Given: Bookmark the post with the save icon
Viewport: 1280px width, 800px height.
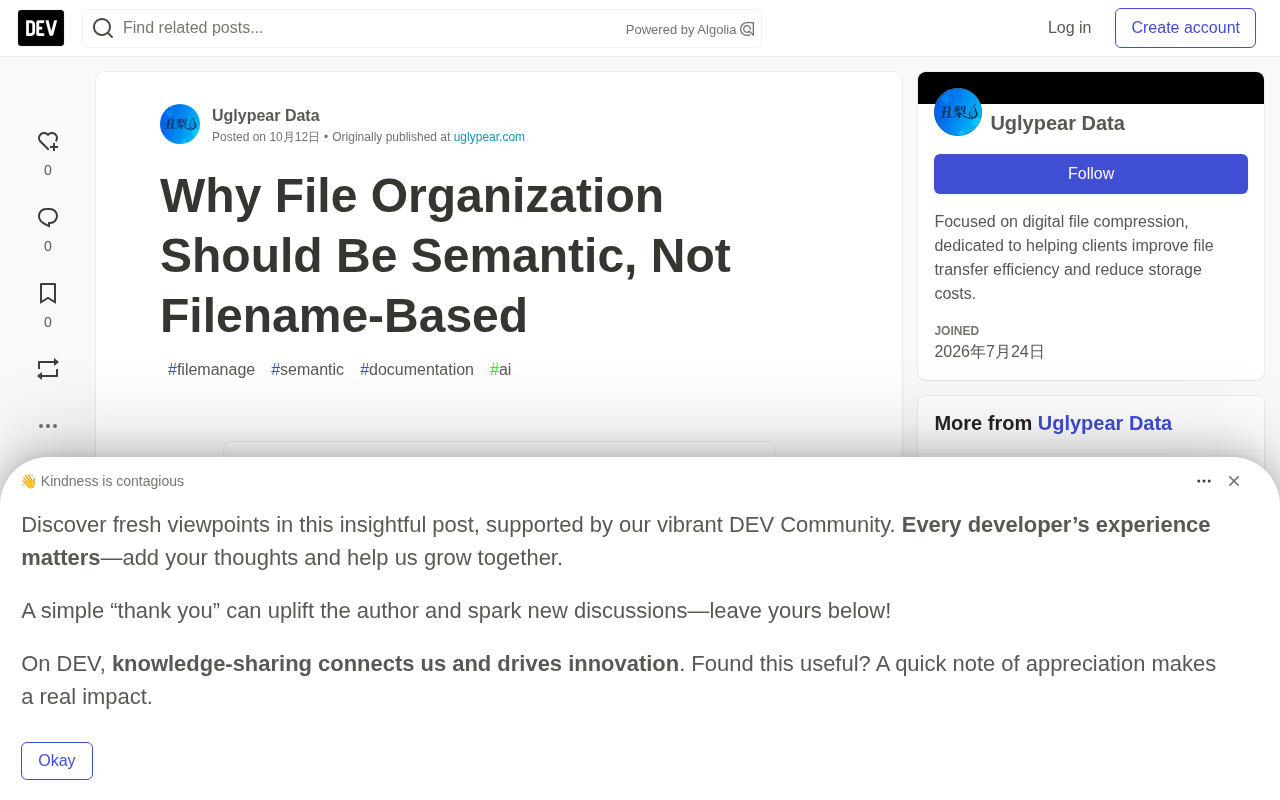Looking at the screenshot, I should tap(48, 293).
